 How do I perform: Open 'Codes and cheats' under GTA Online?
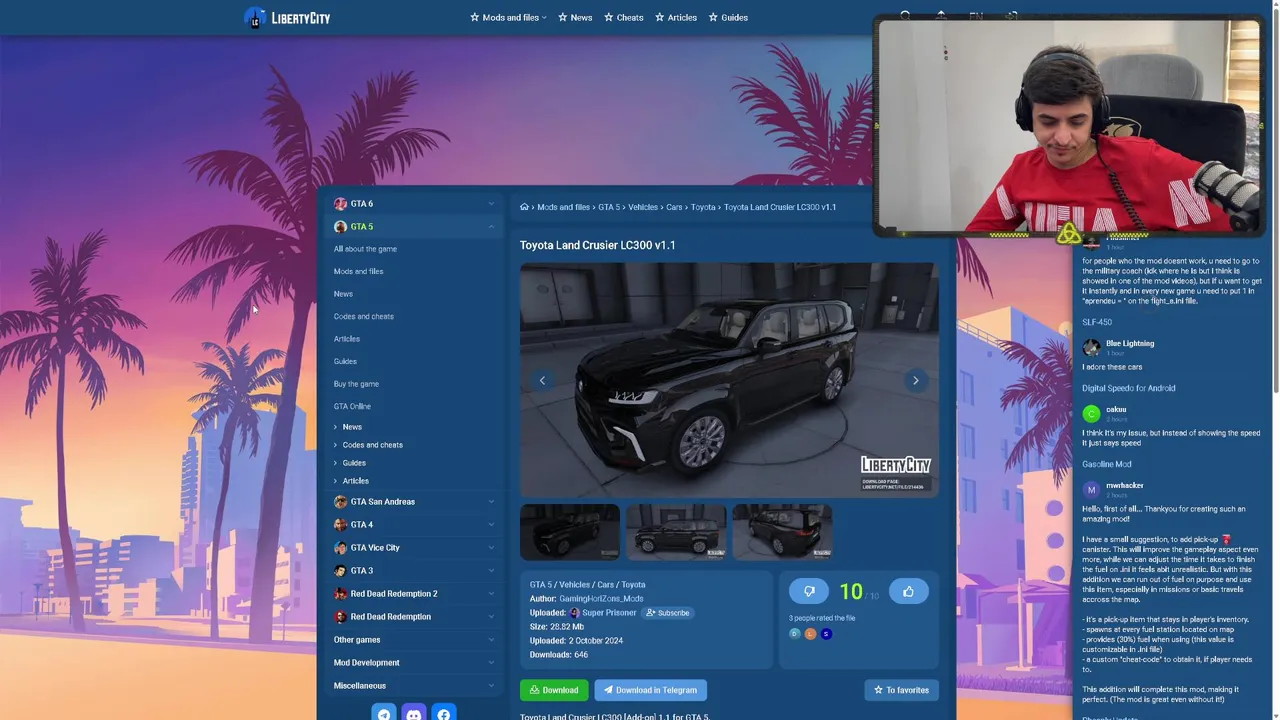[373, 445]
